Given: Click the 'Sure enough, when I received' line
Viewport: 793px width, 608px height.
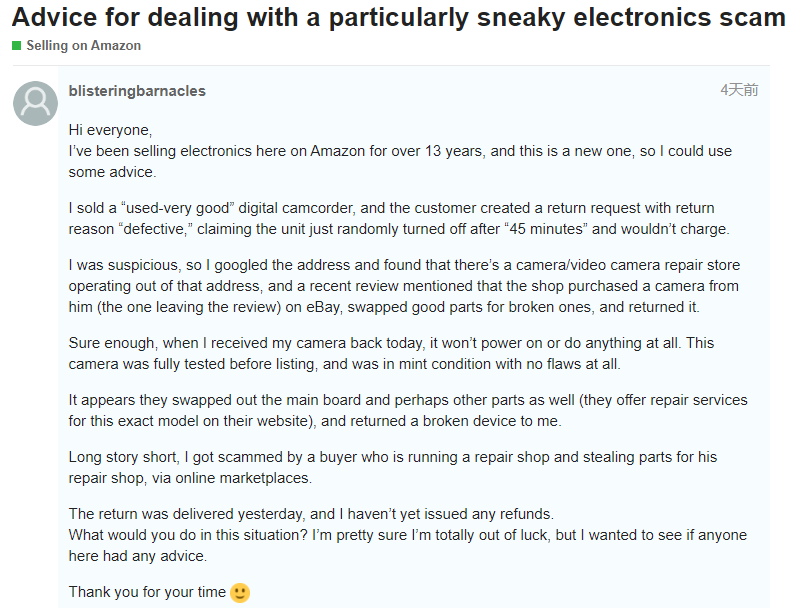Looking at the screenshot, I should (x=391, y=343).
